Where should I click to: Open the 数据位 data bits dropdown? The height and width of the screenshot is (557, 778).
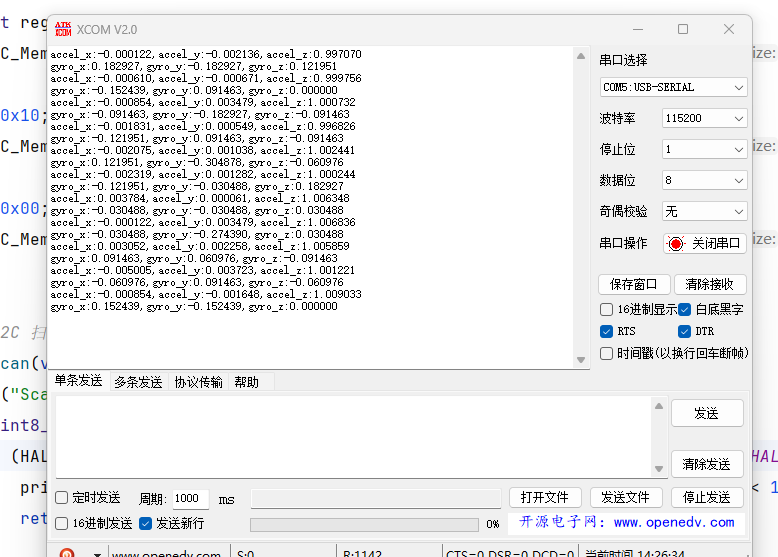click(x=705, y=180)
